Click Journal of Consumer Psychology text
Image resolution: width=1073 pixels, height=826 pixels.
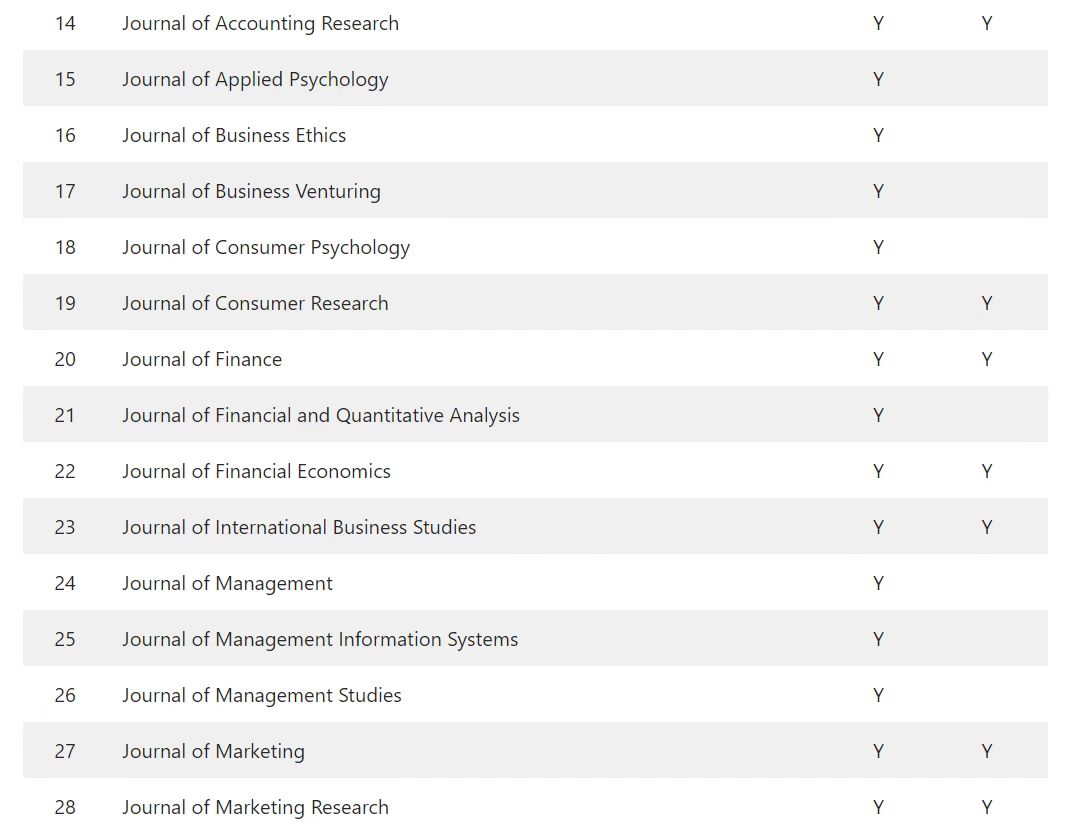(x=266, y=247)
